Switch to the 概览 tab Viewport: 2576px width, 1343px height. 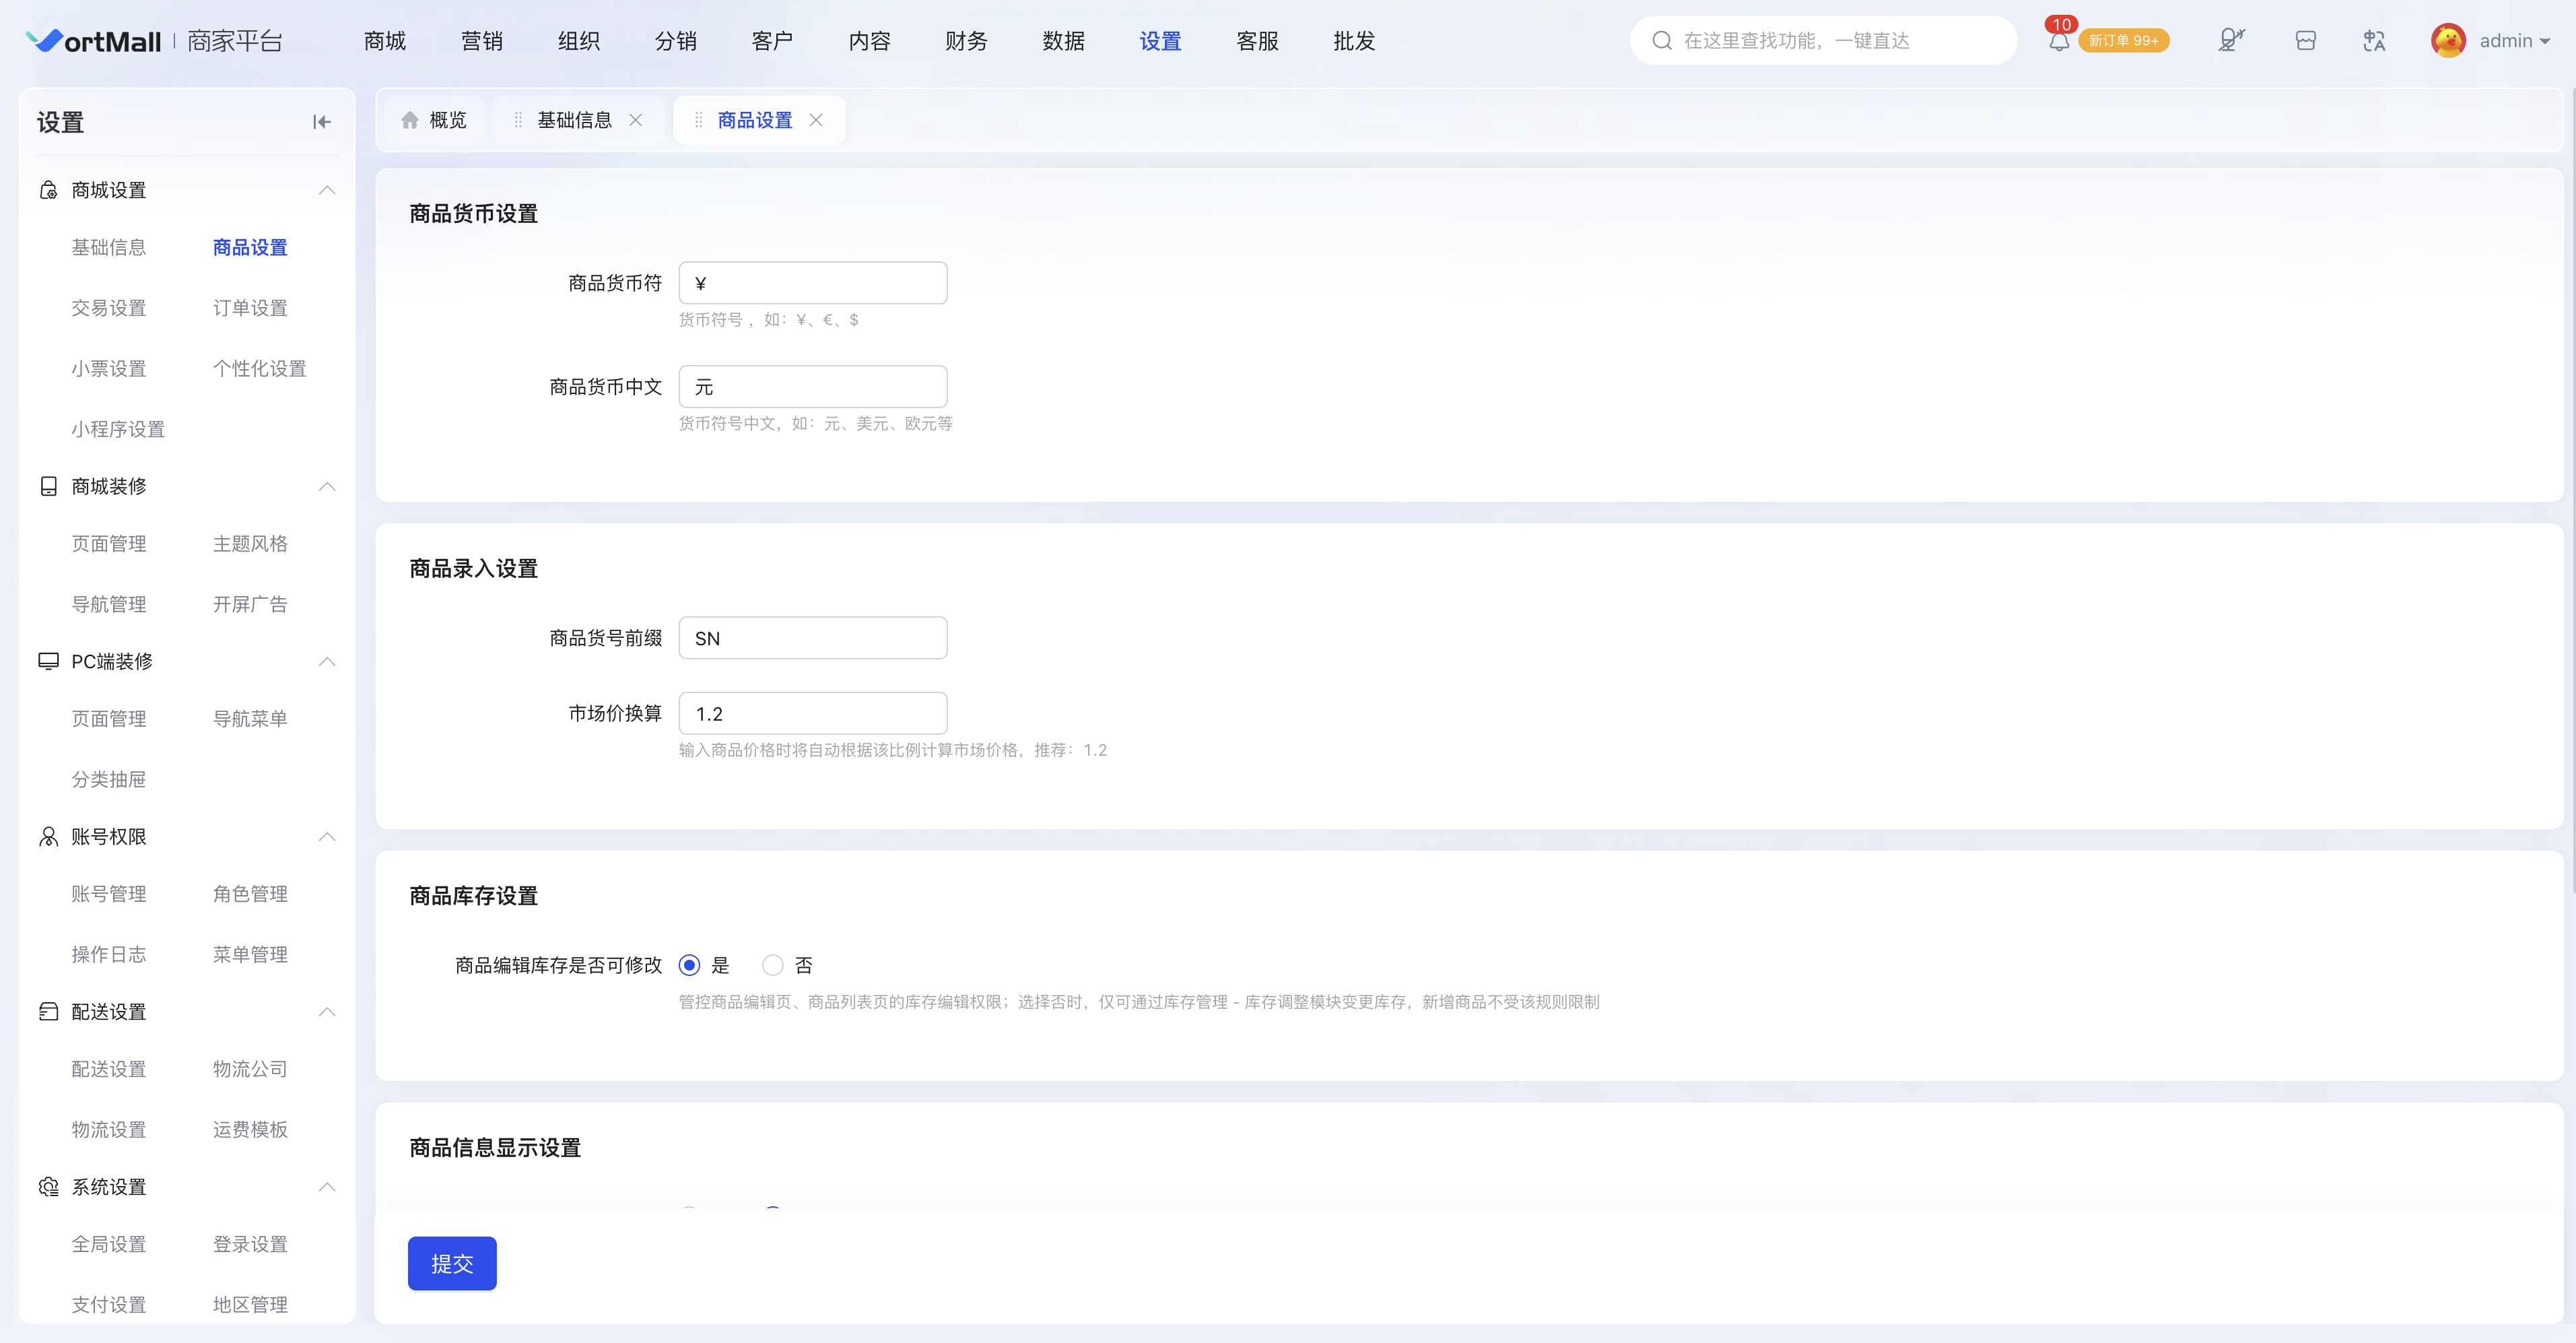coord(434,120)
